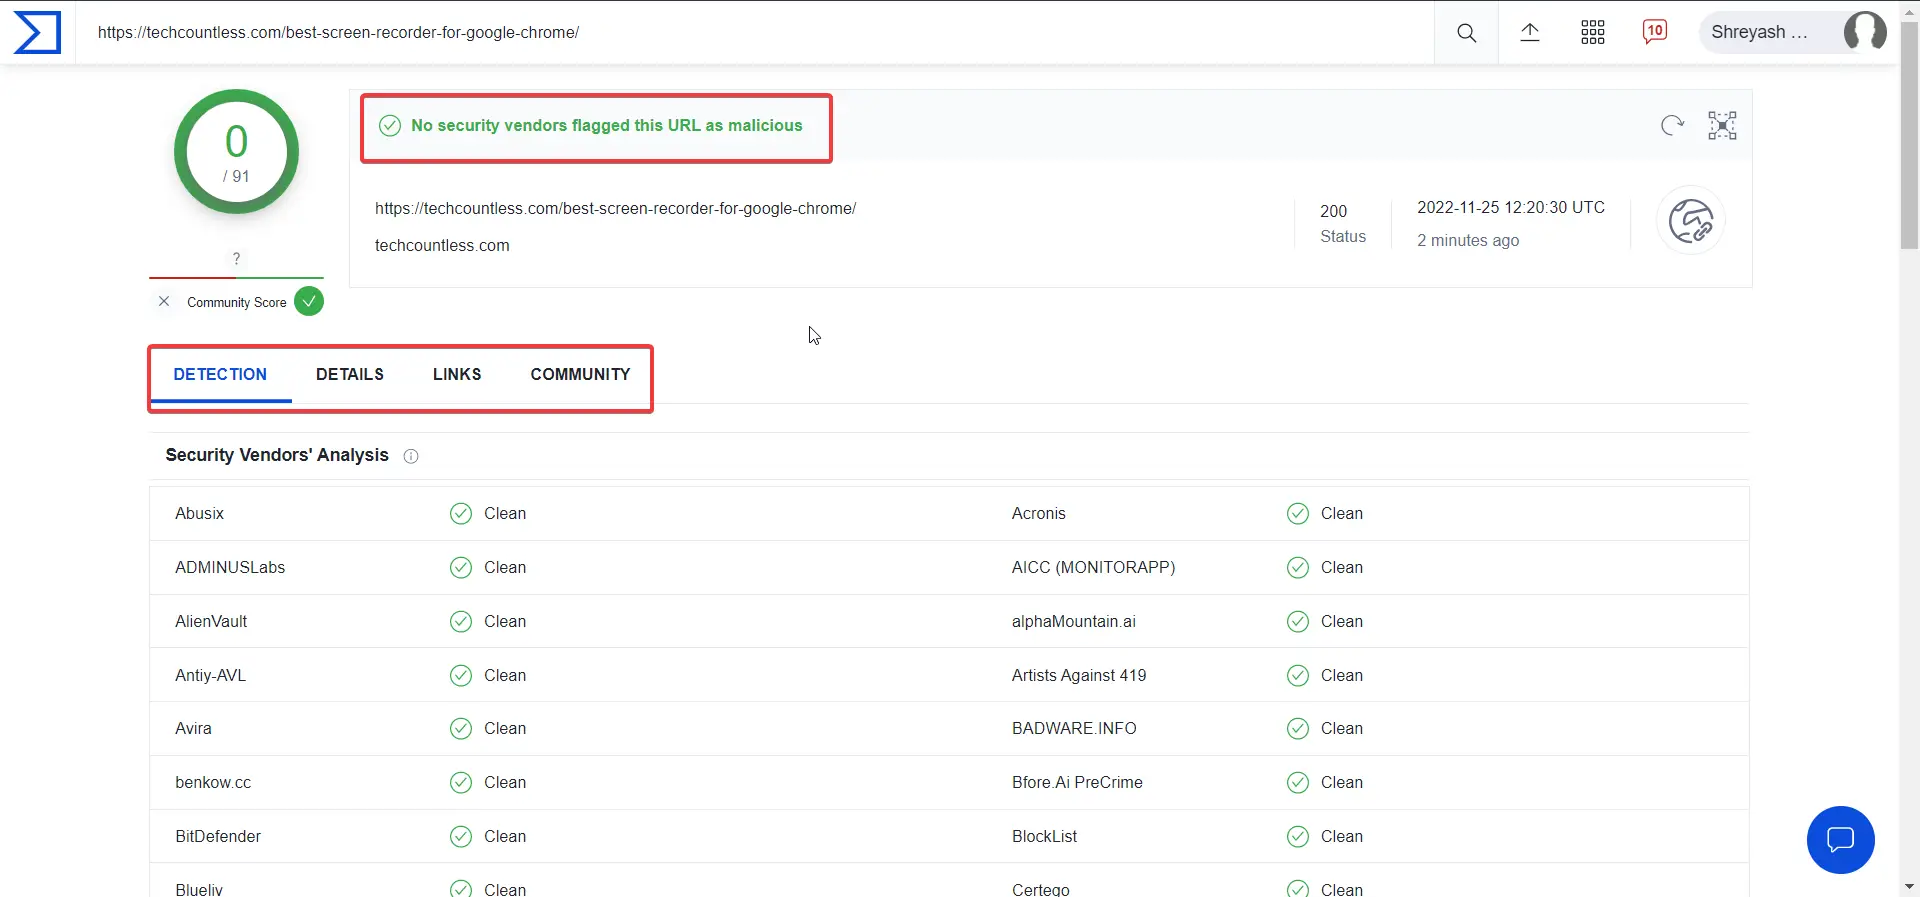This screenshot has height=897, width=1920.
Task: Click the full scanned URL text
Action: (x=615, y=208)
